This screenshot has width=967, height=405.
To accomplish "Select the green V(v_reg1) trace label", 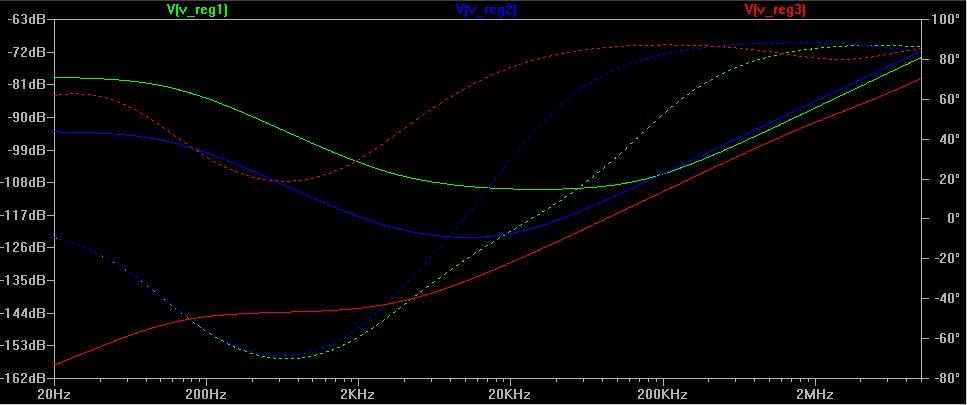I will point(197,9).
